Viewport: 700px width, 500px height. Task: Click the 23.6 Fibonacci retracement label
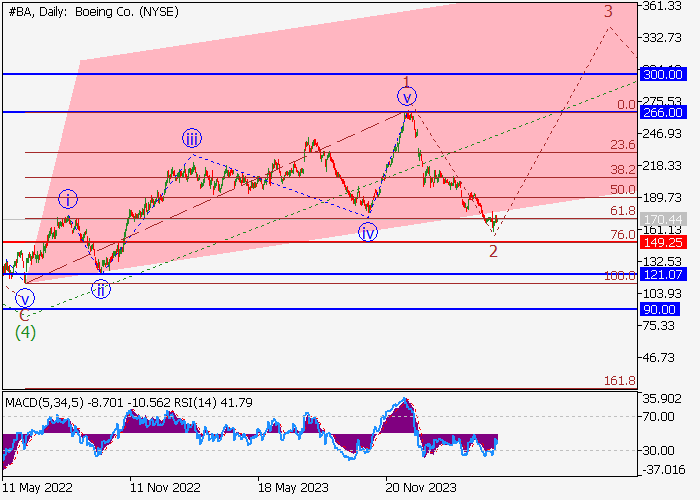(x=622, y=145)
